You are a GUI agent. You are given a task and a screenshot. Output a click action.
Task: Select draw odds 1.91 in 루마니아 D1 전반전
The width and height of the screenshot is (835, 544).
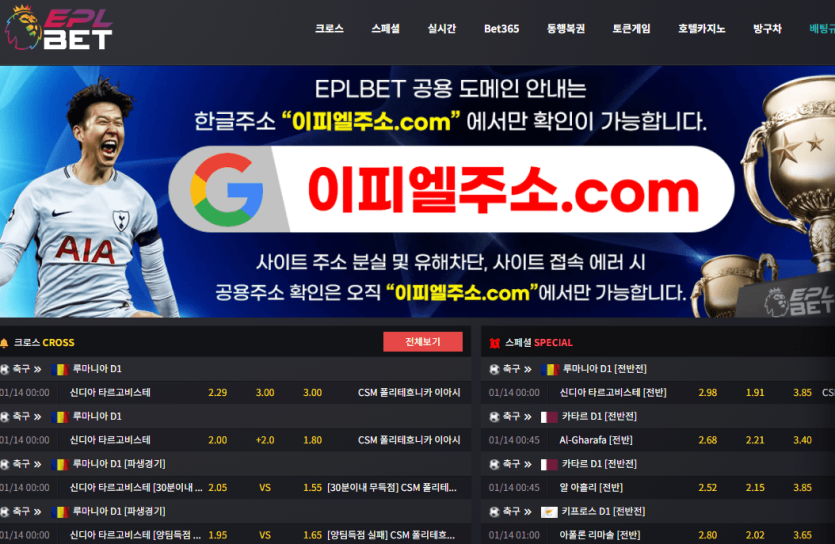pos(755,393)
